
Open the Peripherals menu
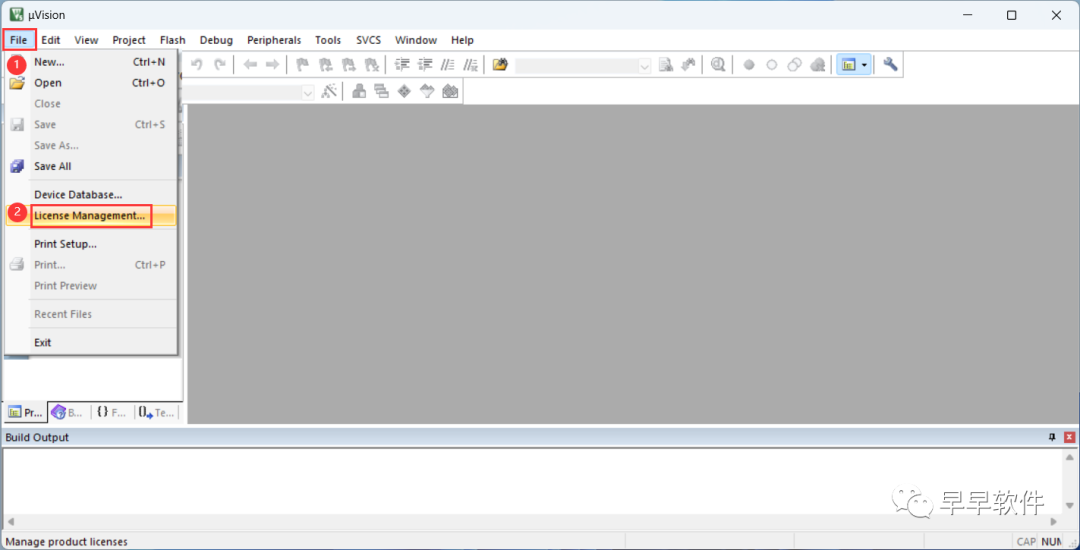pyautogui.click(x=274, y=40)
